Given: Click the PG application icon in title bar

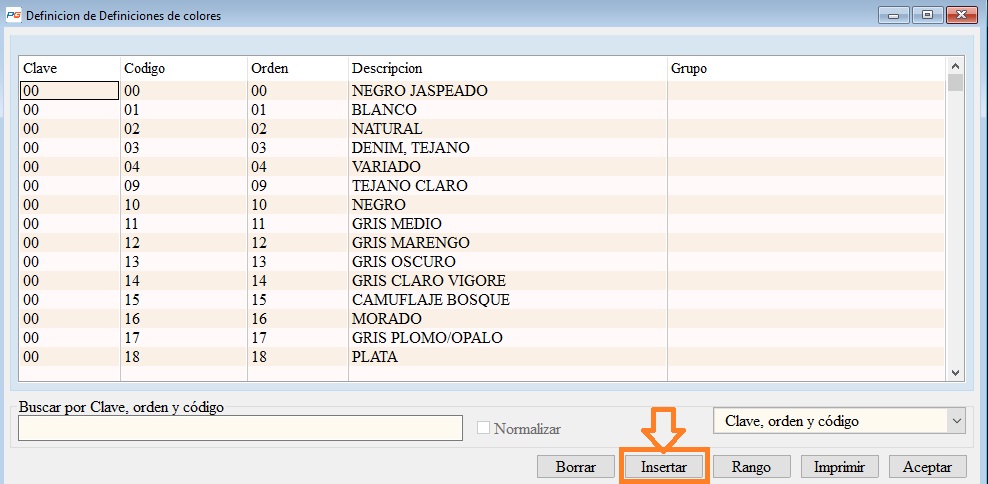Looking at the screenshot, I should coord(13,16).
